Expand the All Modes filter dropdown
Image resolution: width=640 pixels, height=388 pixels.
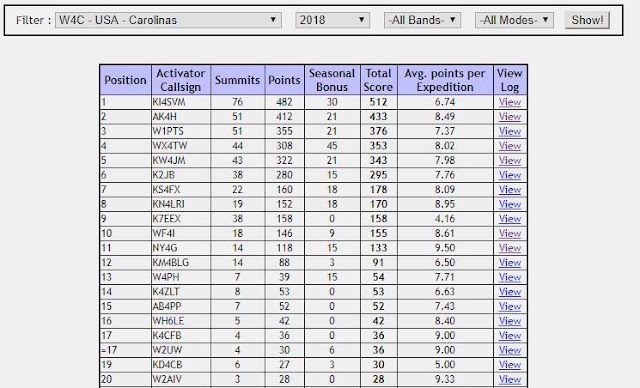pyautogui.click(x=514, y=20)
